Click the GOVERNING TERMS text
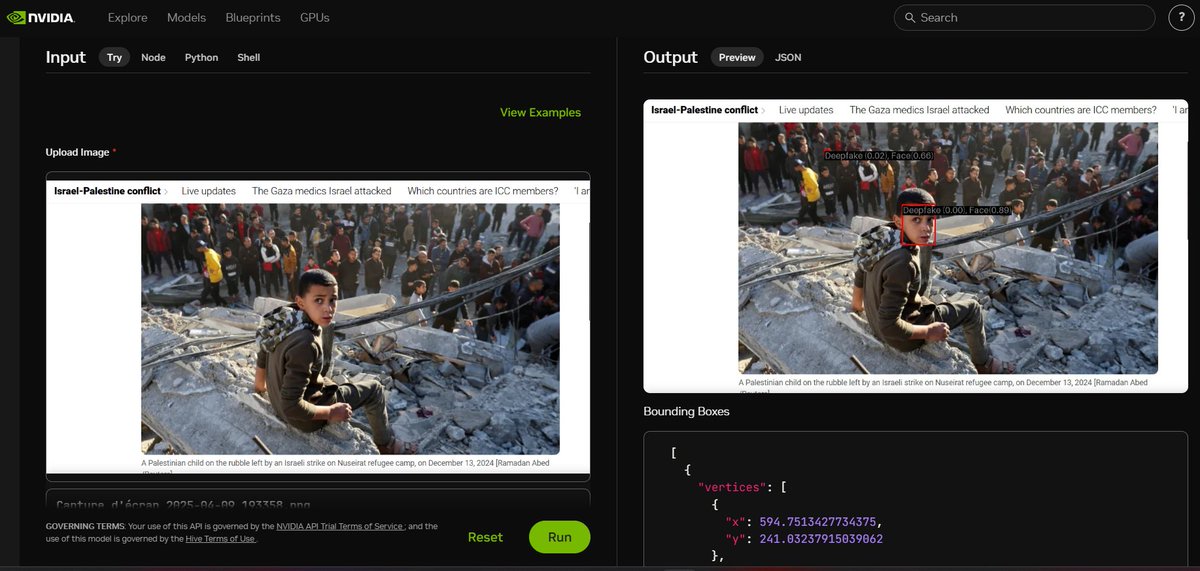Viewport: 1200px width, 571px height. point(83,526)
